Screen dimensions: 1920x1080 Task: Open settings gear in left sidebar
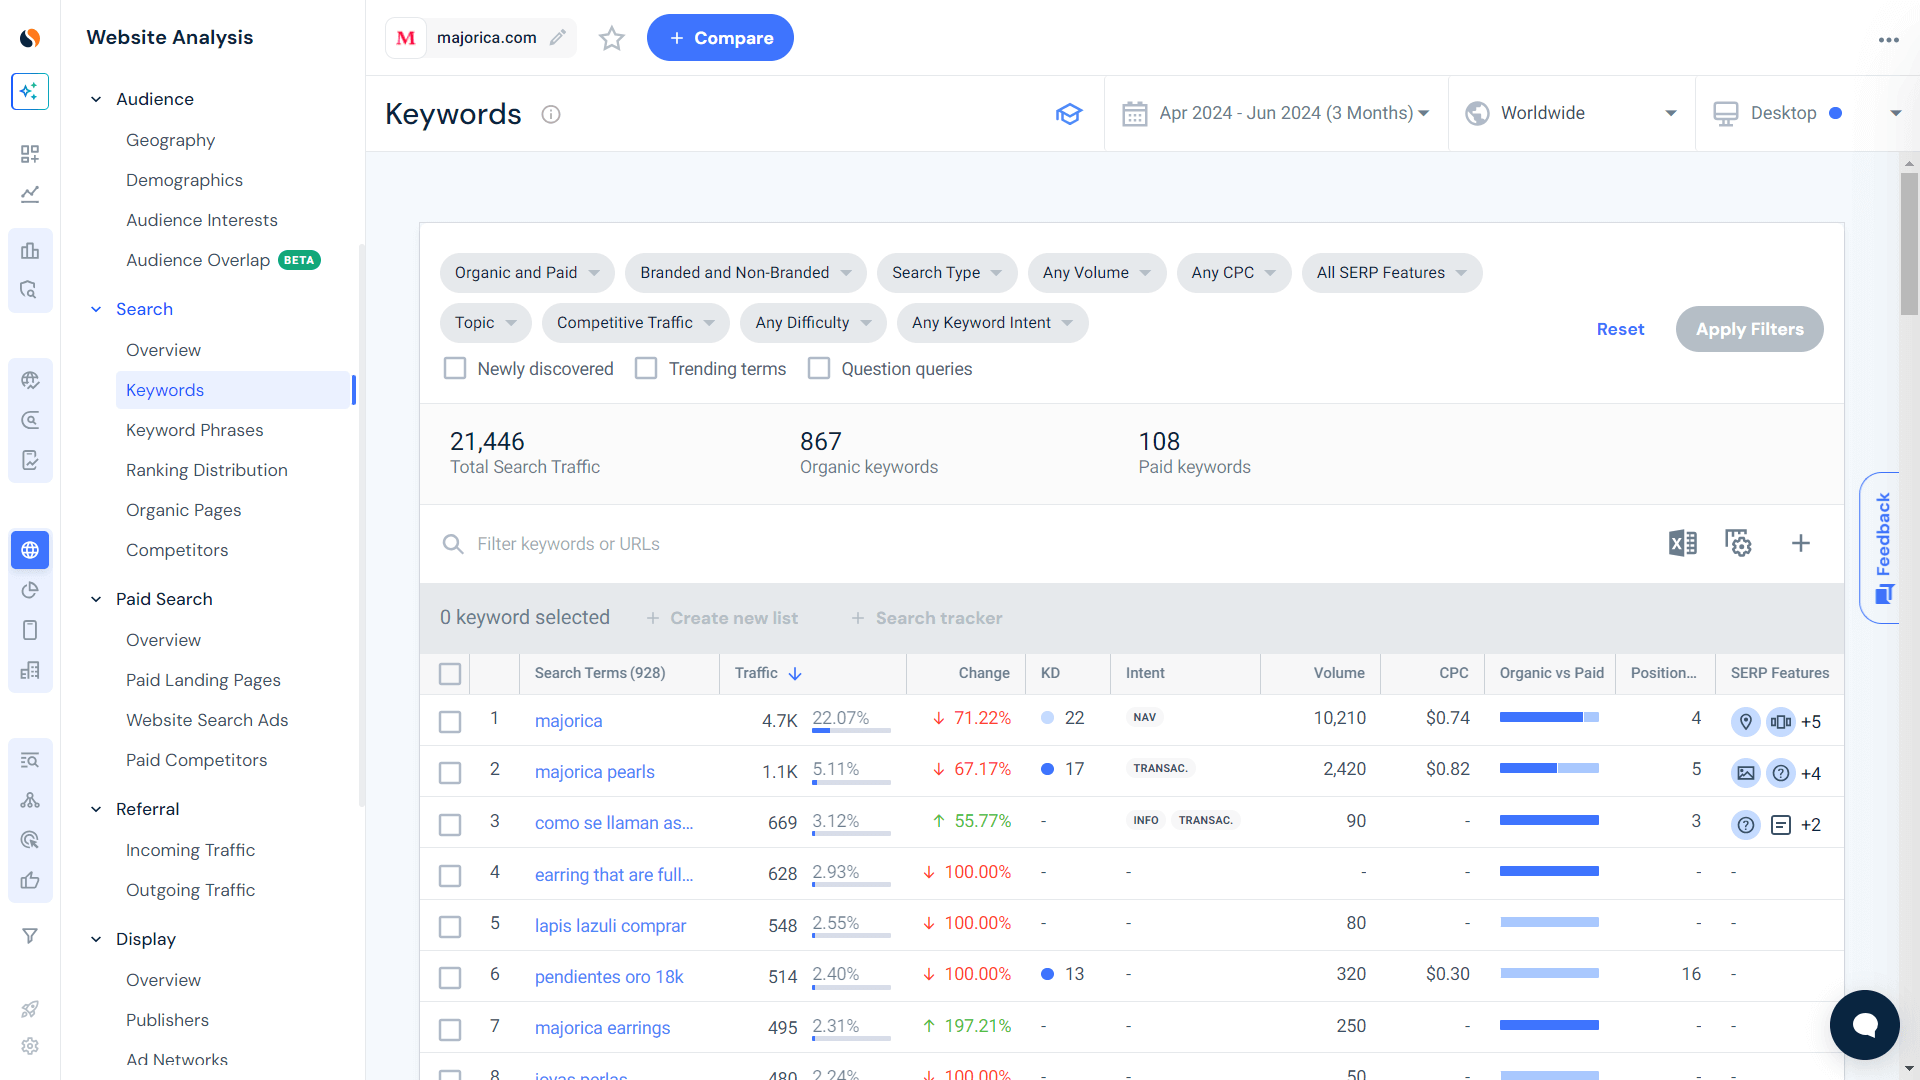[30, 1046]
